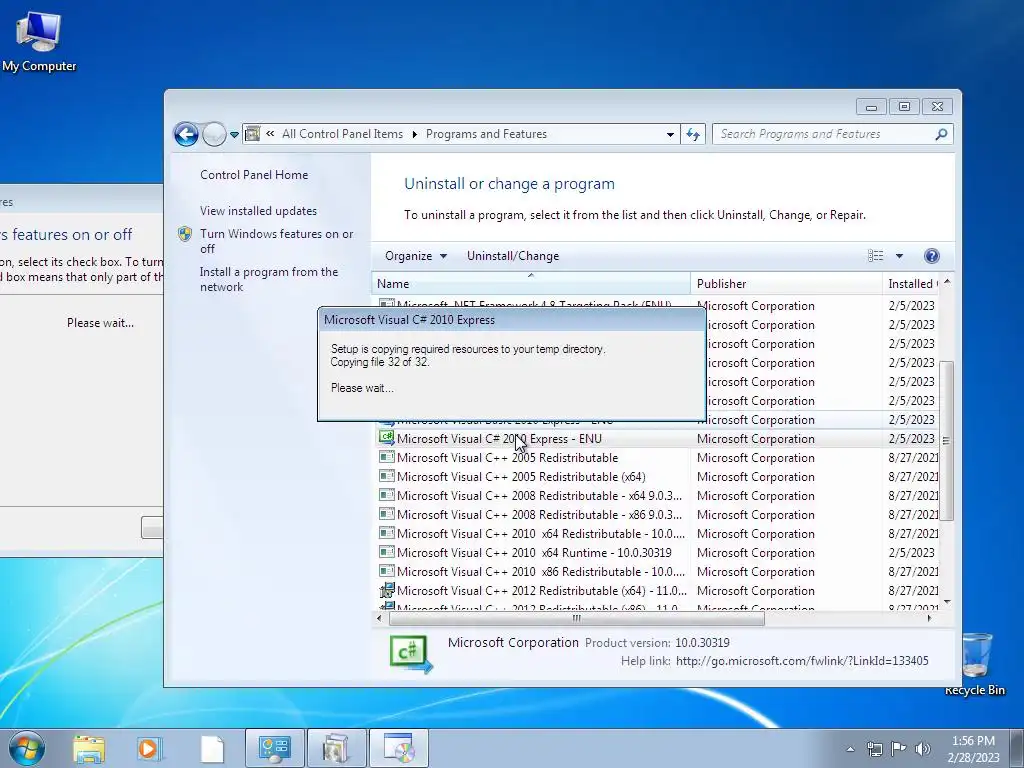Viewport: 1024px width, 768px height.
Task: Open Action Center flag icon
Action: pyautogui.click(x=899, y=749)
